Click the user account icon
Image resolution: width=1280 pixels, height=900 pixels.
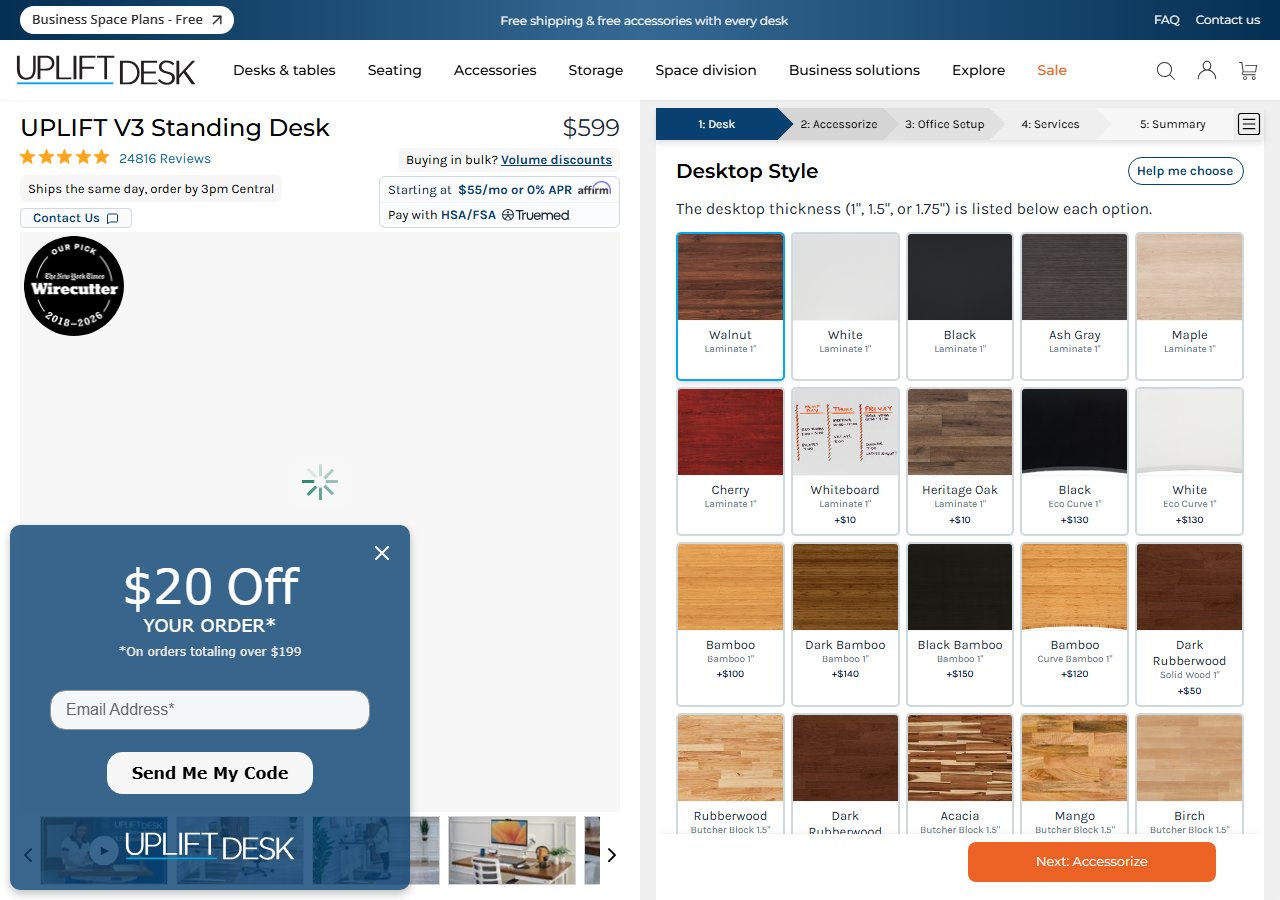click(x=1207, y=70)
